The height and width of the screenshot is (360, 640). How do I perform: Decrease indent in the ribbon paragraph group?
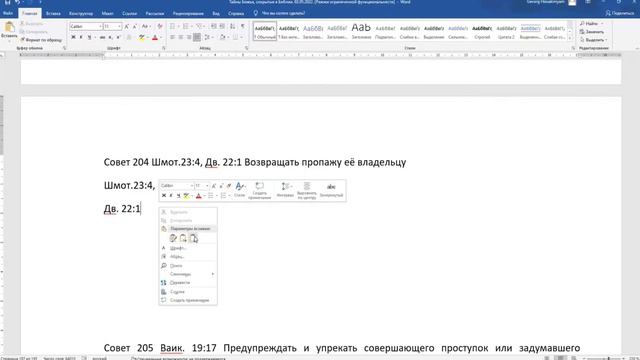point(214,27)
